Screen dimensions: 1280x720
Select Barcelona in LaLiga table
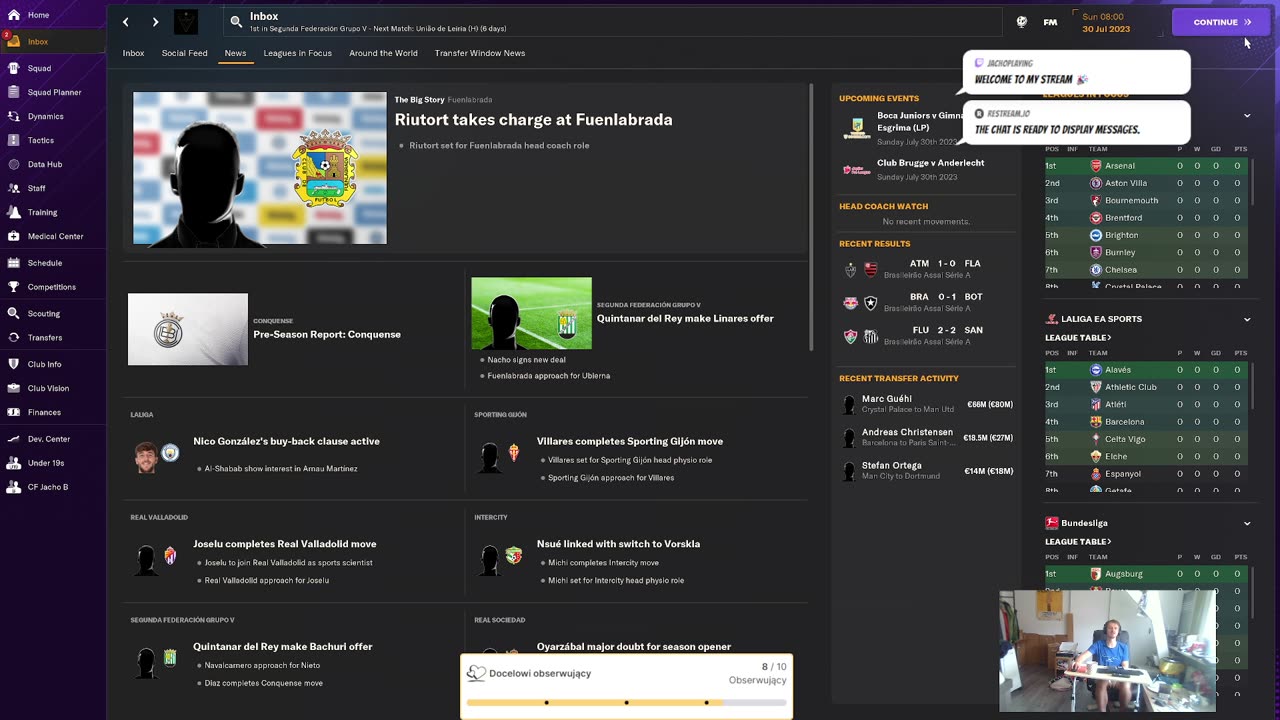[x=1125, y=422]
